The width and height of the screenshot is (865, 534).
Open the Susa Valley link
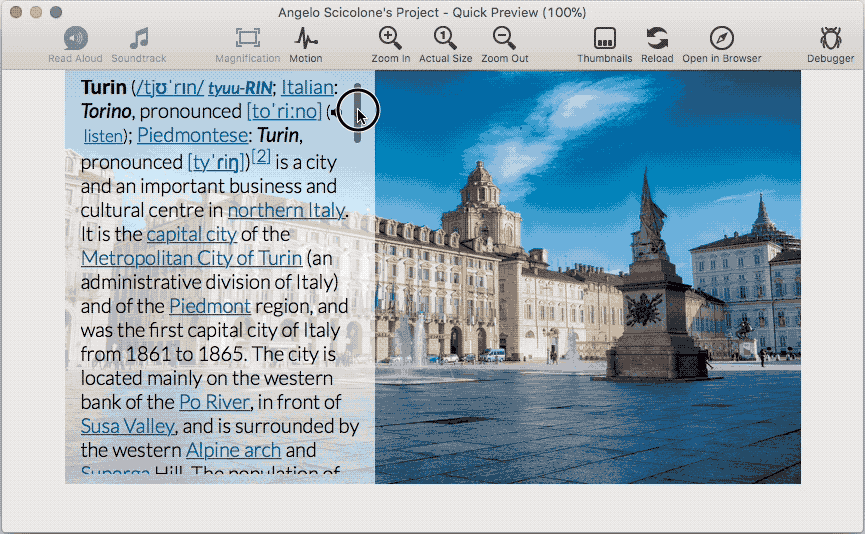click(x=127, y=426)
